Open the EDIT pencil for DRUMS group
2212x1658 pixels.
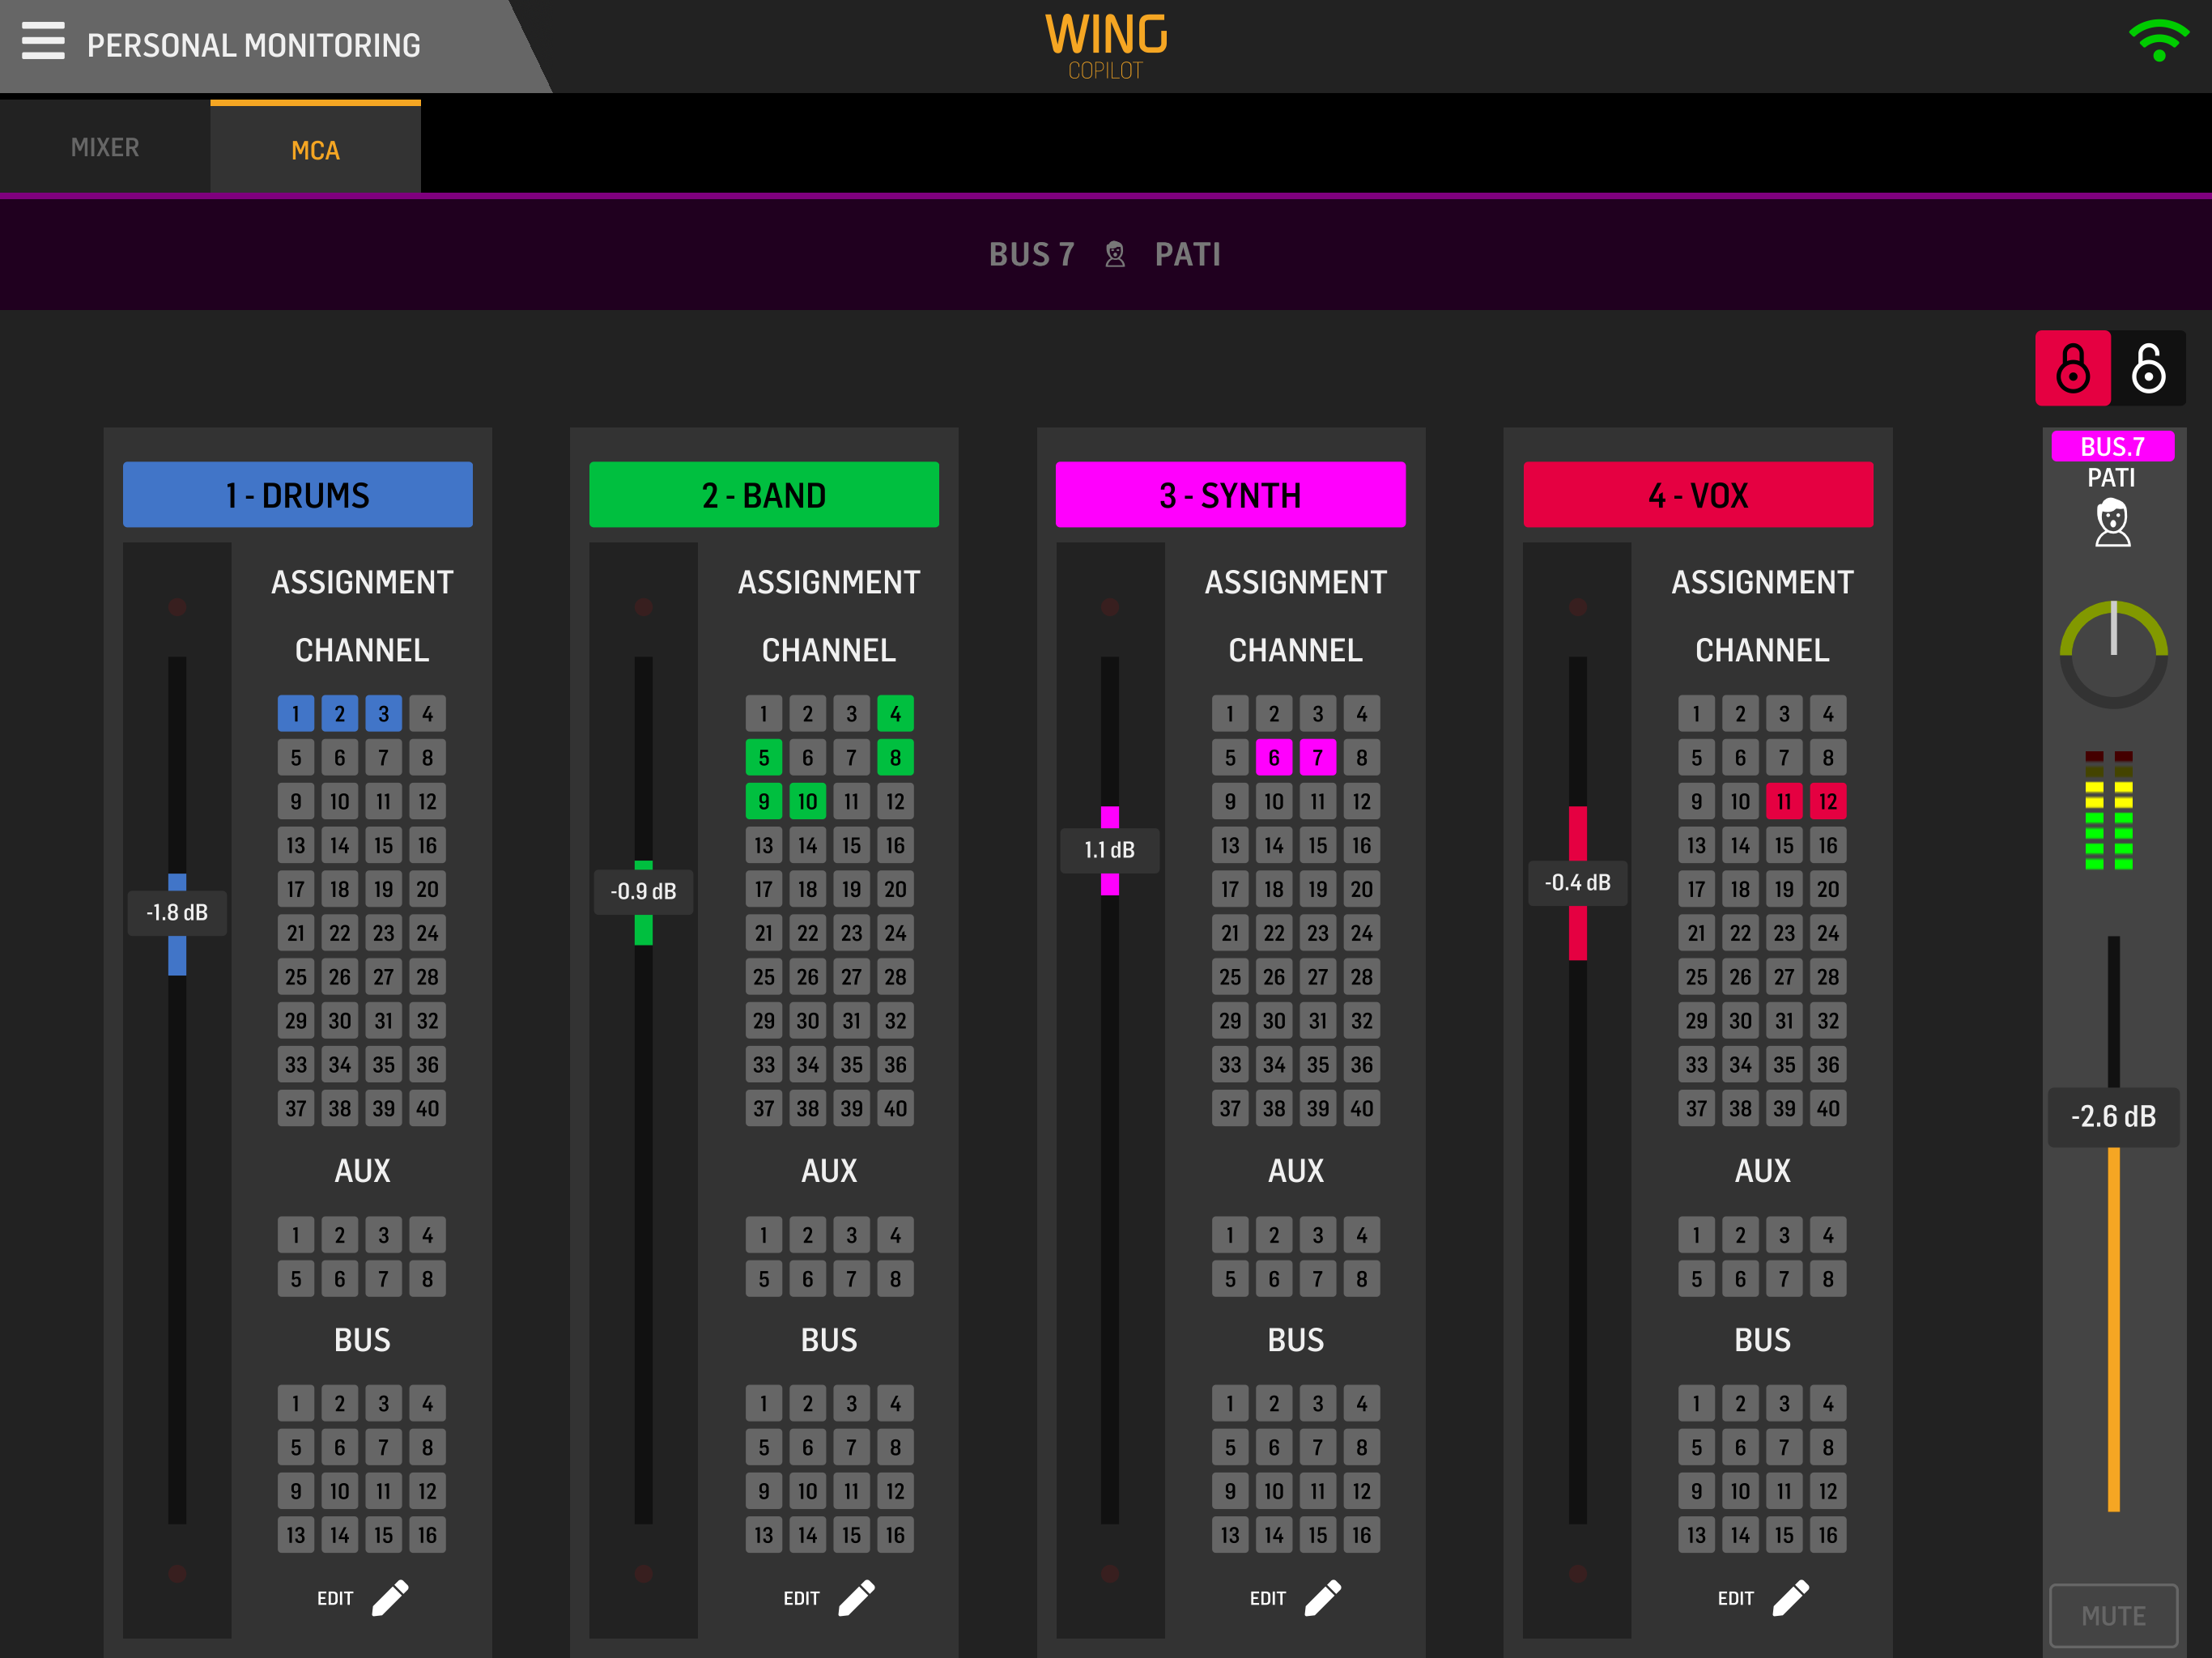[390, 1597]
